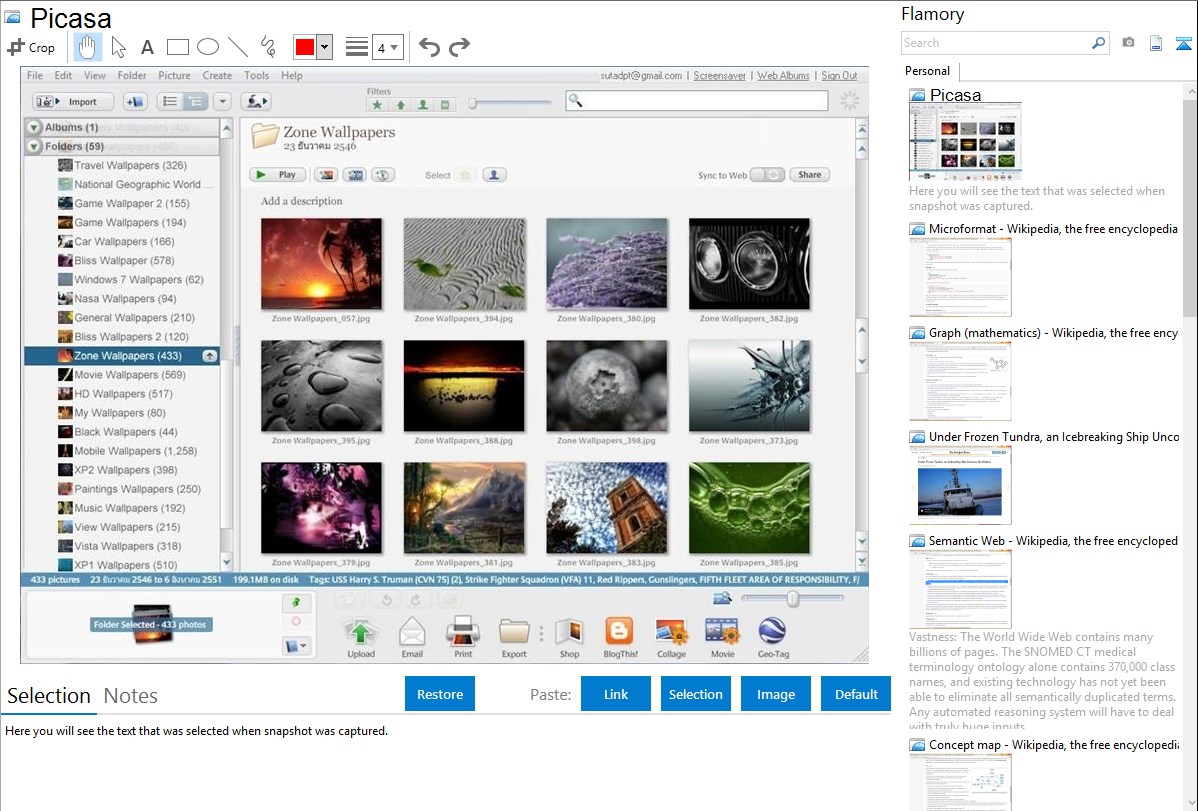Switch to tree folder view icon
1198x811 pixels.
[x=196, y=102]
